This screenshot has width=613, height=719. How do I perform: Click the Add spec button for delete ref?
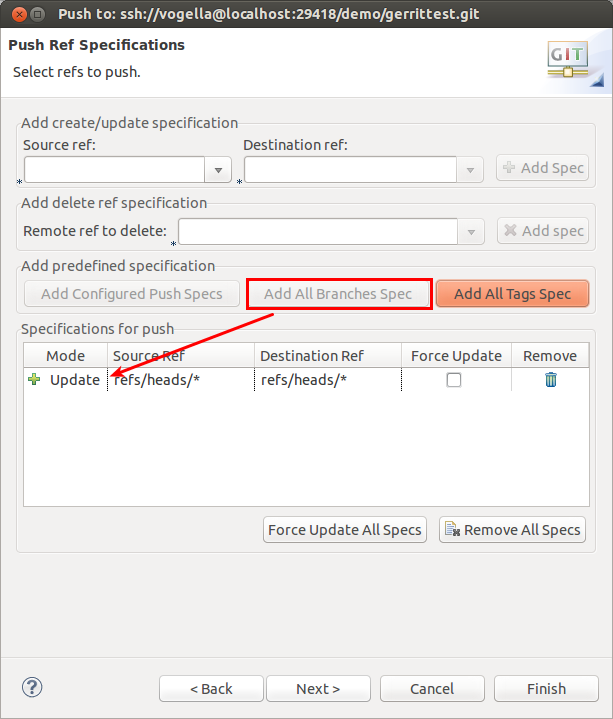(x=543, y=231)
